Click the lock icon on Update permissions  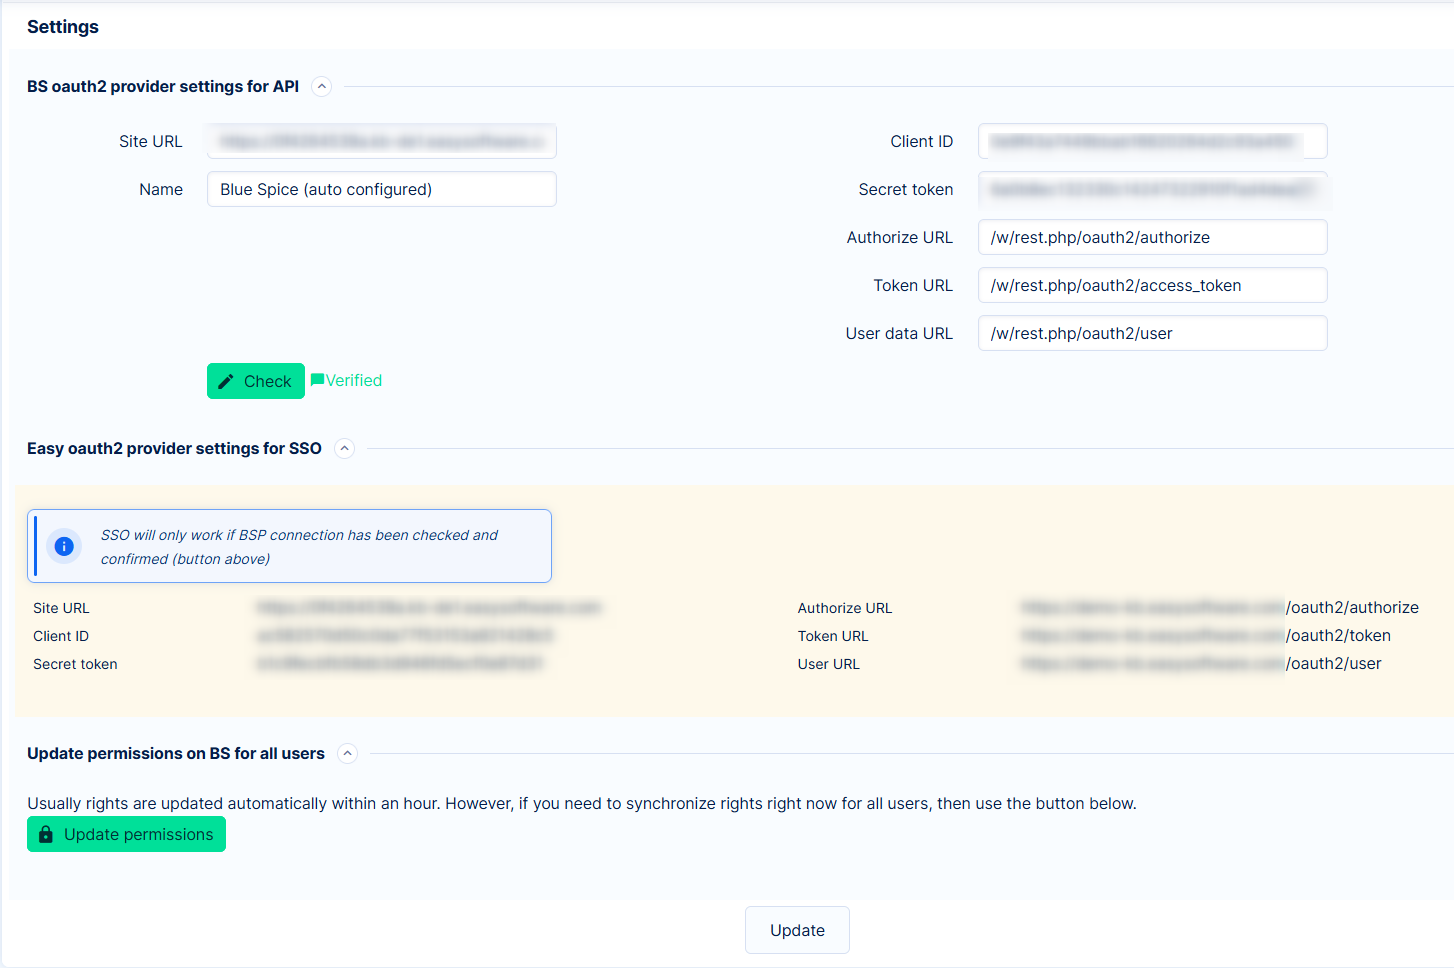(46, 834)
